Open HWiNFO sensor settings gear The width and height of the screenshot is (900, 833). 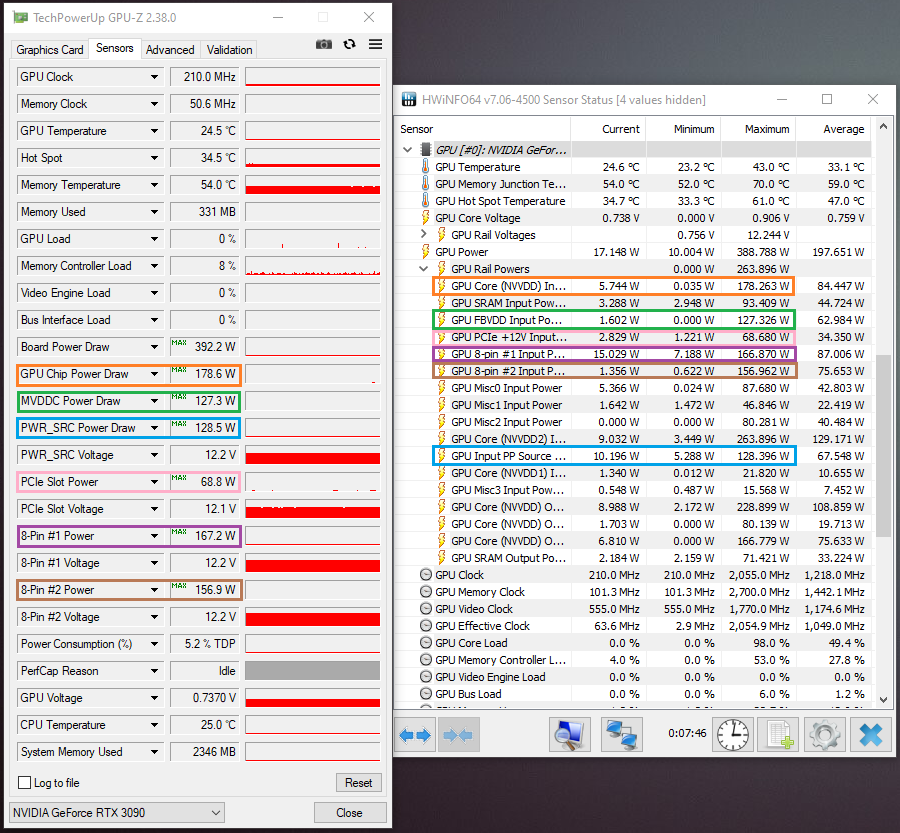pos(825,735)
